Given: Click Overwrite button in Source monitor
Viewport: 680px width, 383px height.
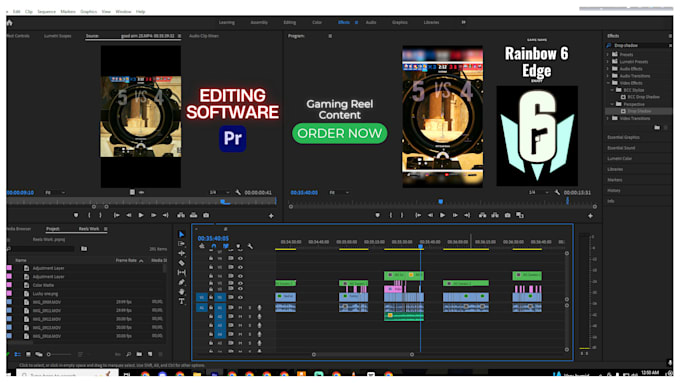Looking at the screenshot, I should [x=193, y=215].
